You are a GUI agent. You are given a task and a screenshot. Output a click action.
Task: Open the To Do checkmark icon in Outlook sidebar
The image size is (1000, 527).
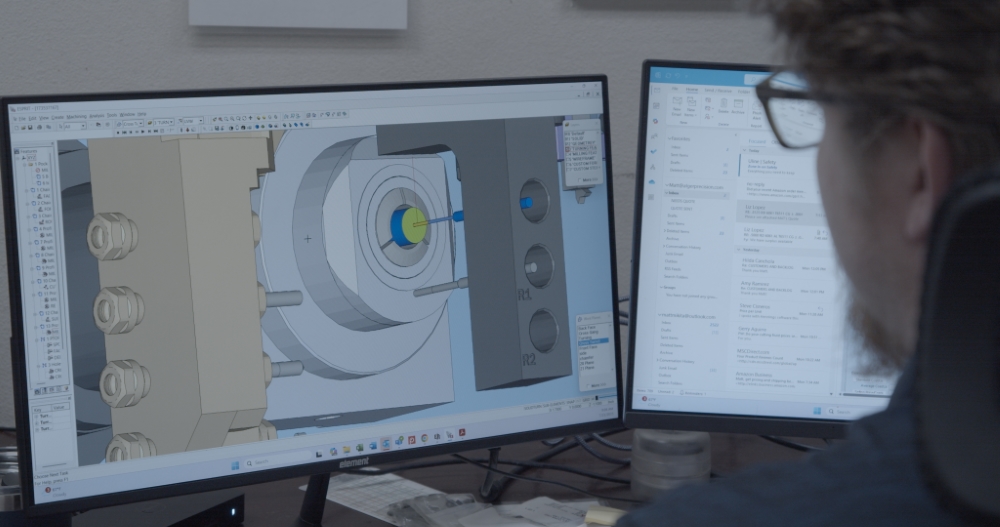(x=654, y=151)
